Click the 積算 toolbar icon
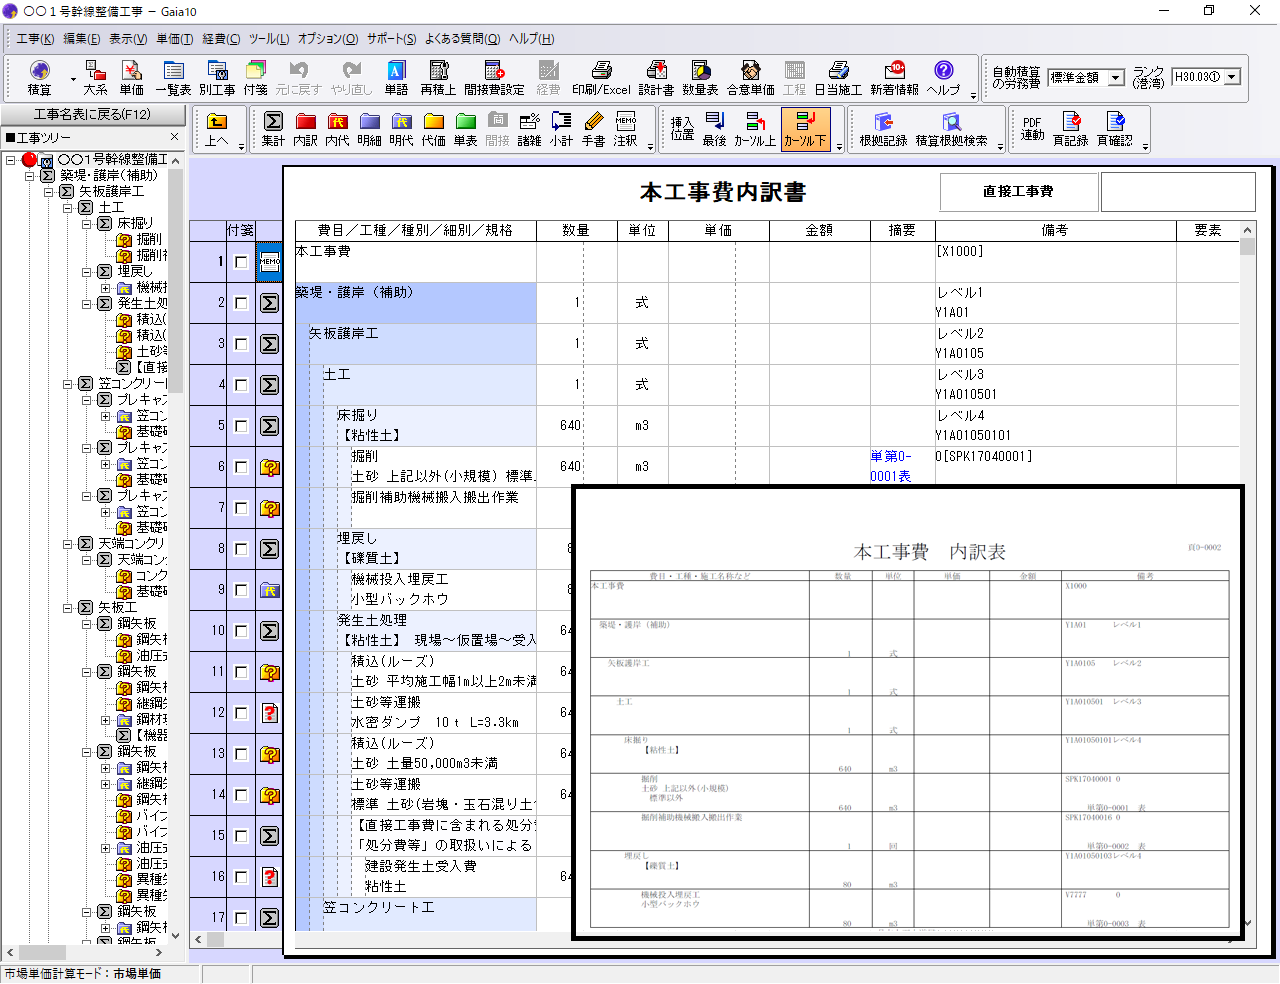This screenshot has height=984, width=1280. (39, 77)
